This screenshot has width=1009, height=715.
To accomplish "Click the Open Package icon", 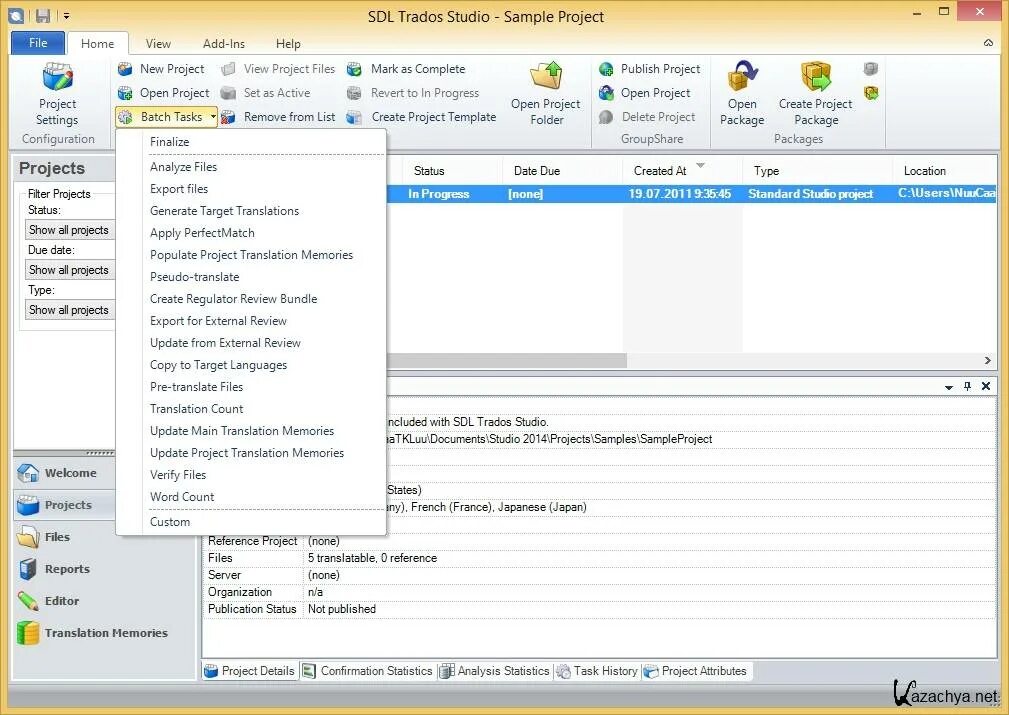I will (742, 76).
